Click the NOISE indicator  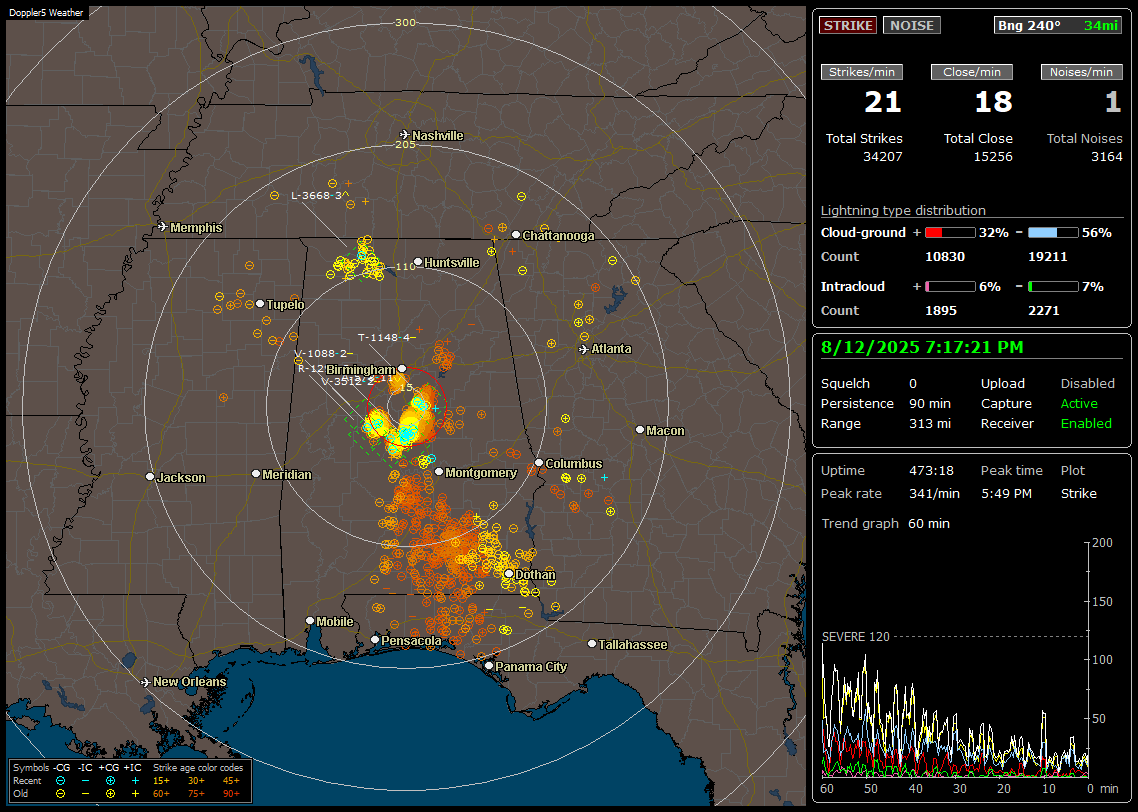pos(912,25)
